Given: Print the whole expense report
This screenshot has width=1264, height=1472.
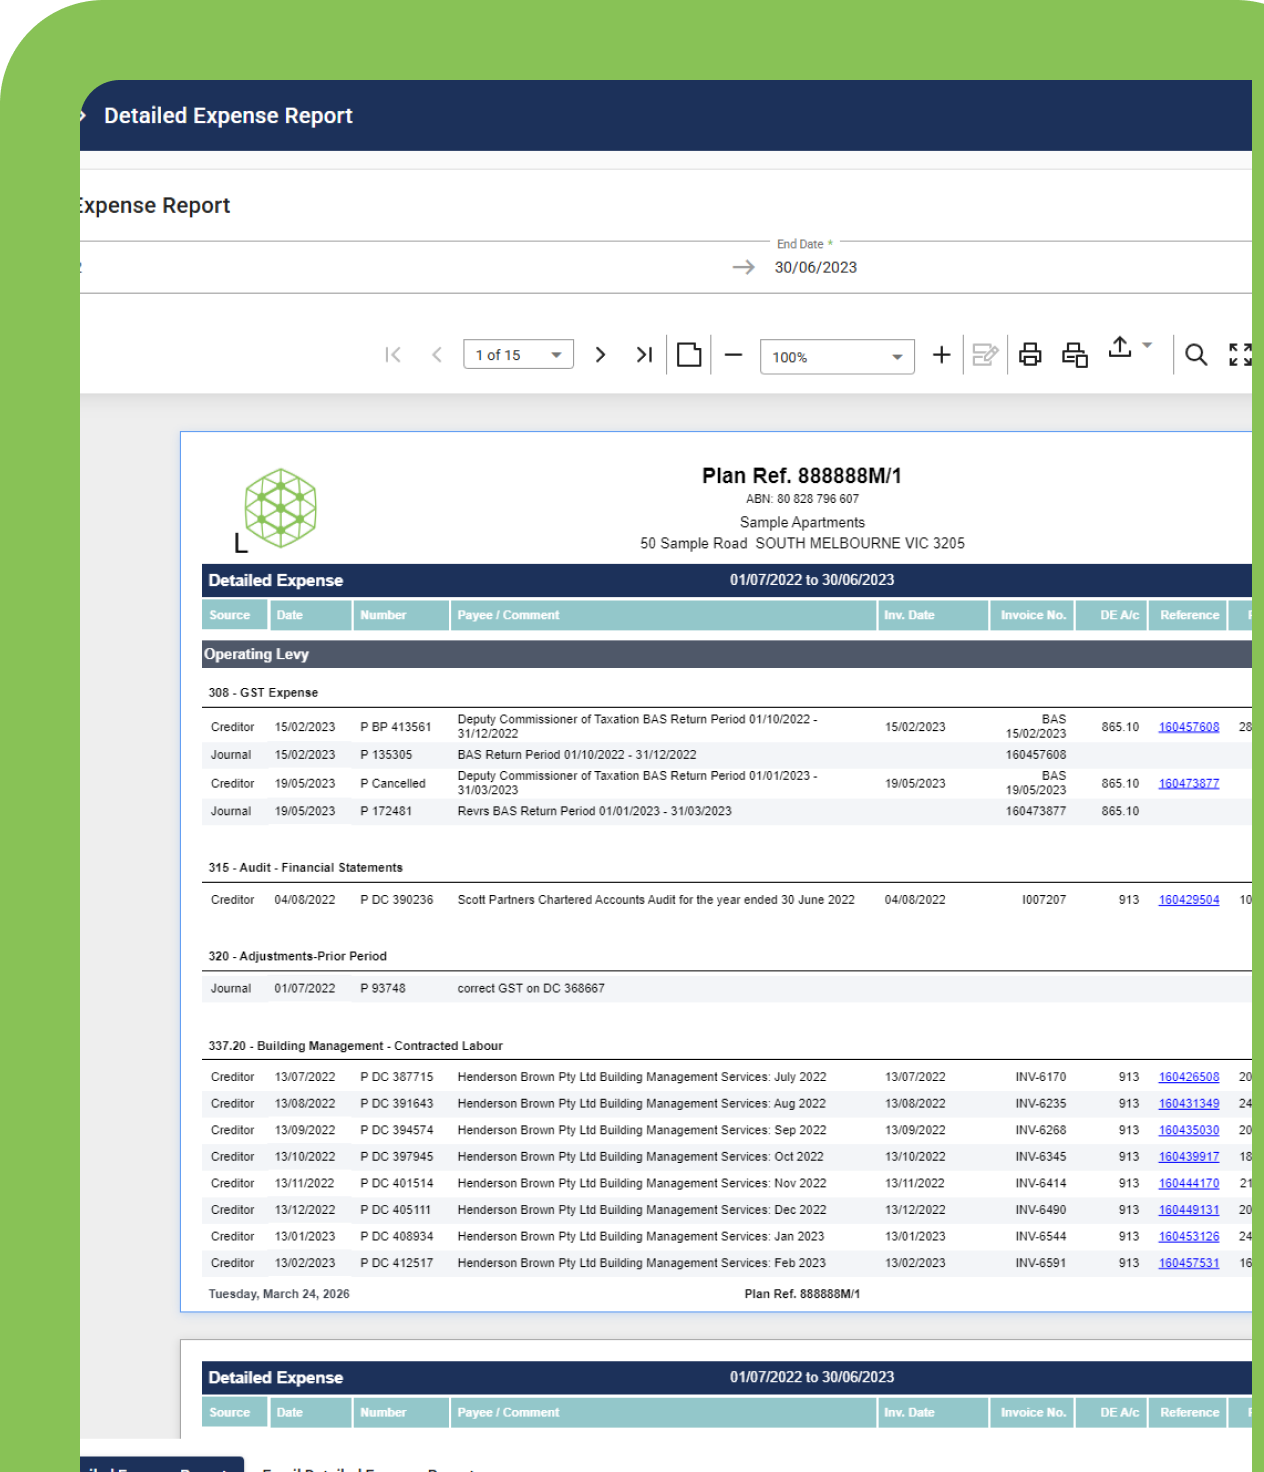Looking at the screenshot, I should pyautogui.click(x=1030, y=355).
